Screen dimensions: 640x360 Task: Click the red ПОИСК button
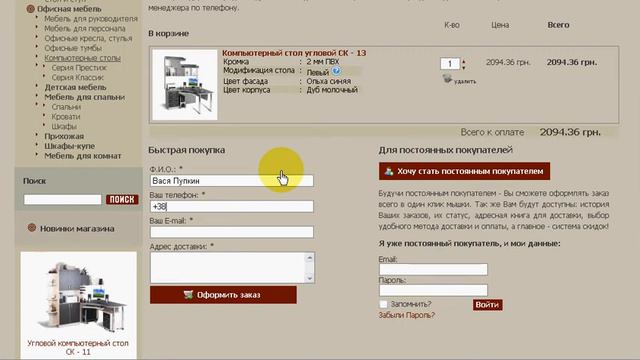tap(122, 199)
